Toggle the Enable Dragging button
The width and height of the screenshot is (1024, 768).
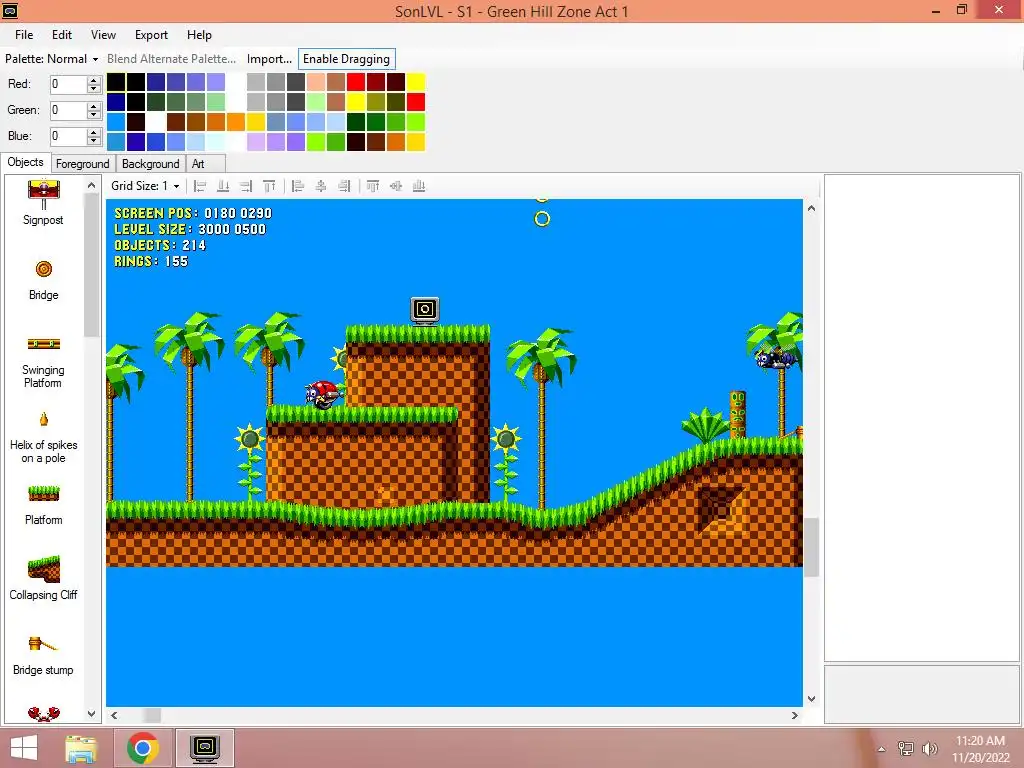pyautogui.click(x=346, y=59)
